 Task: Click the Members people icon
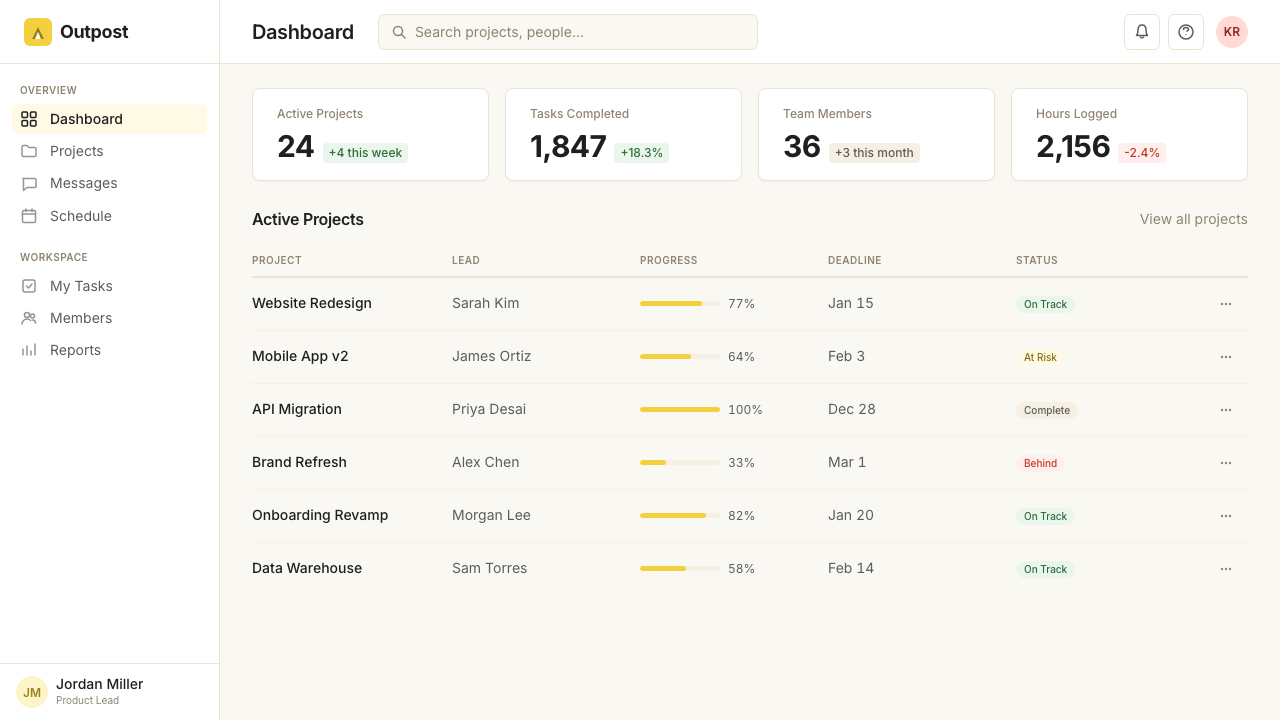coord(29,318)
